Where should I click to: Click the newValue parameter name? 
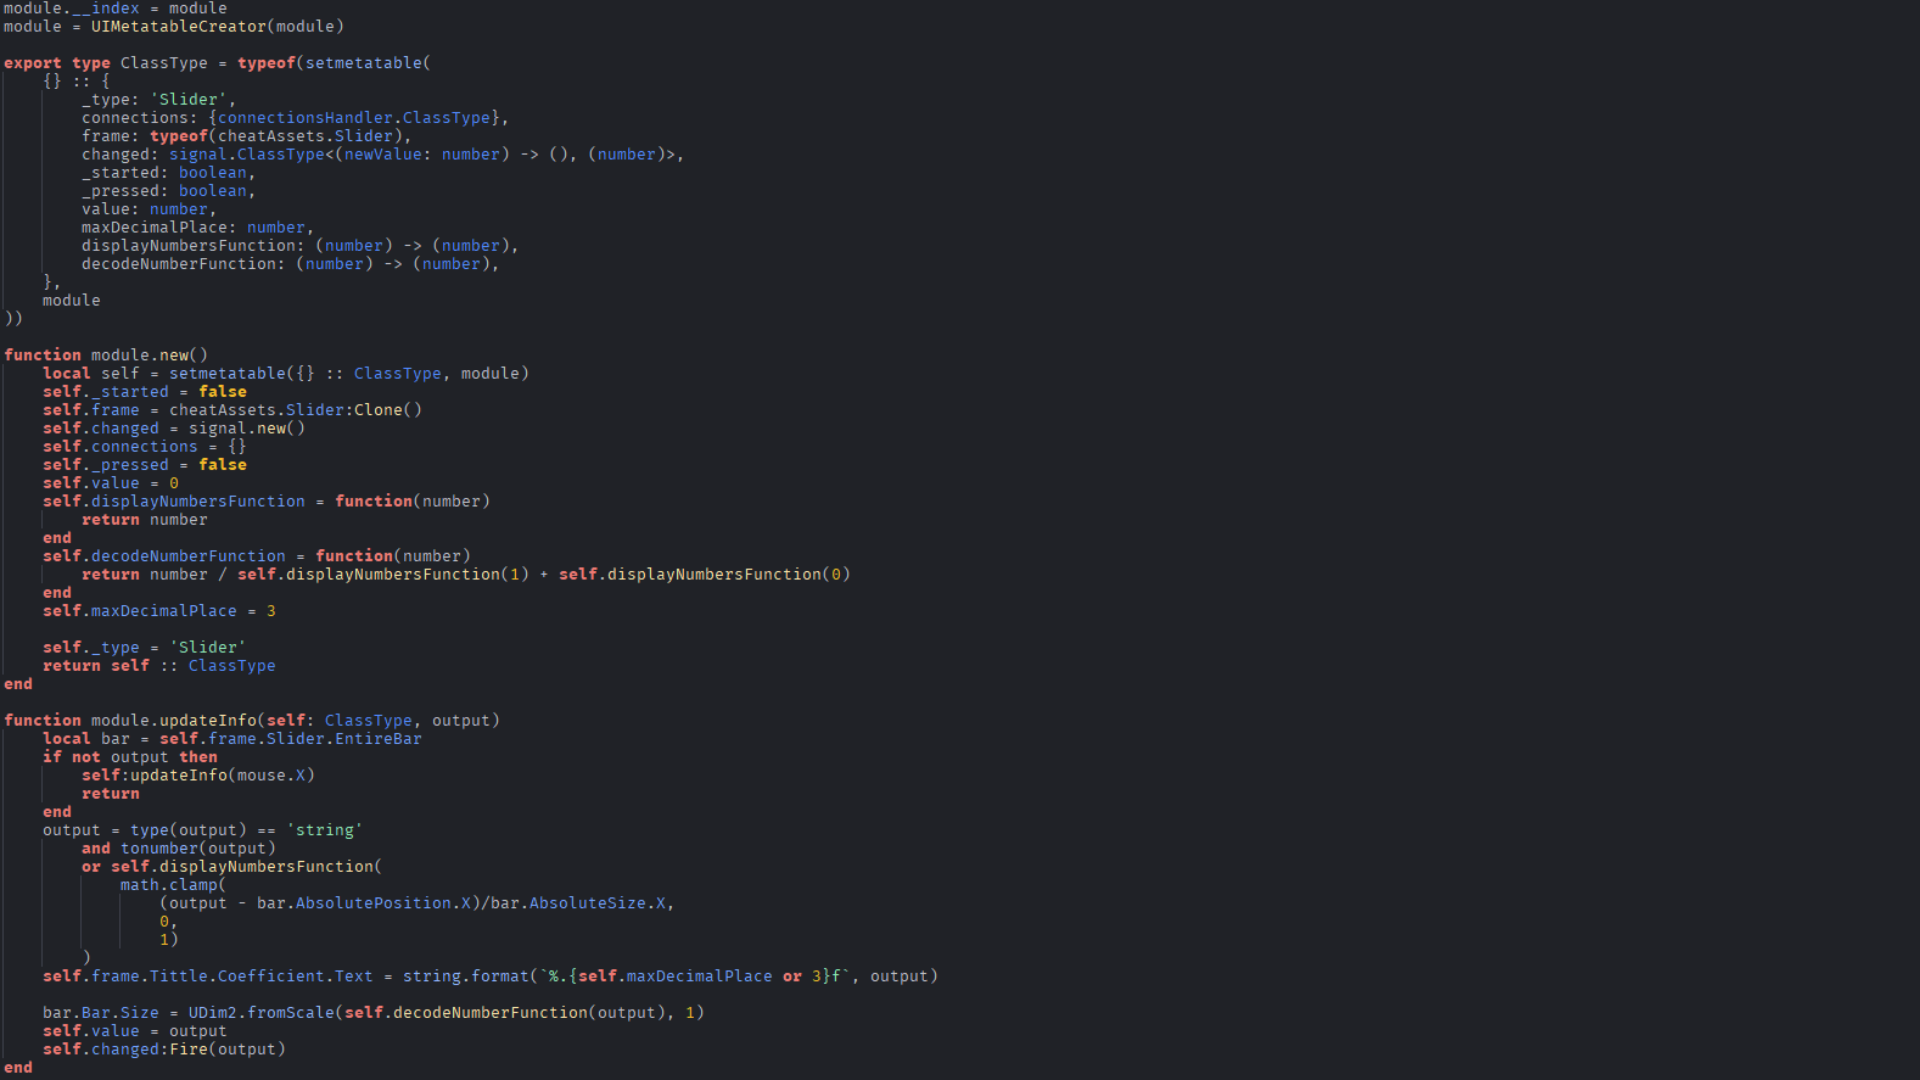point(383,155)
